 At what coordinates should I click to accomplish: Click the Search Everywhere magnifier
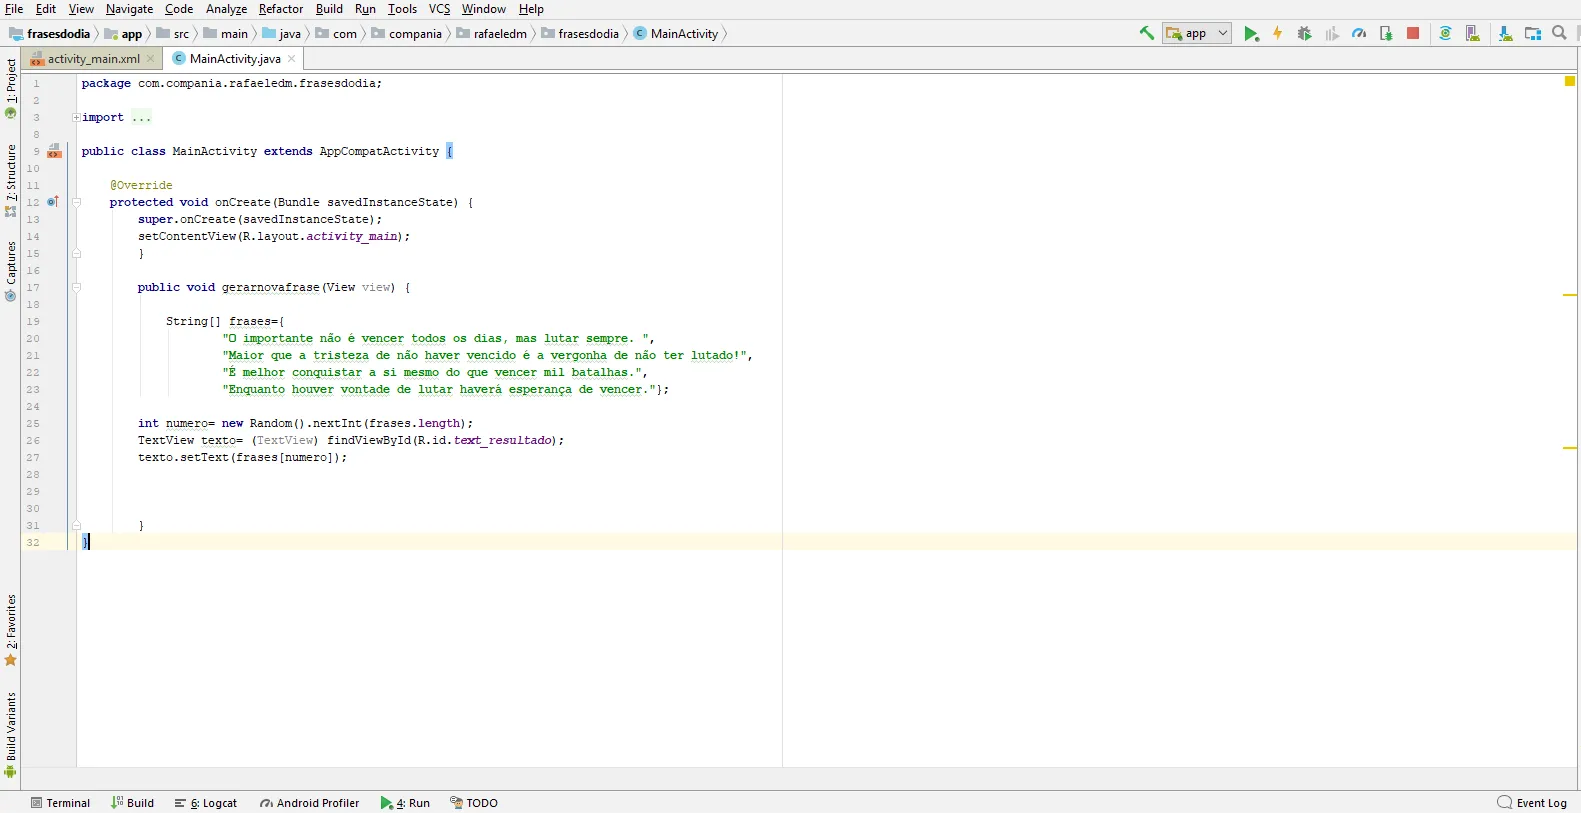1559,33
